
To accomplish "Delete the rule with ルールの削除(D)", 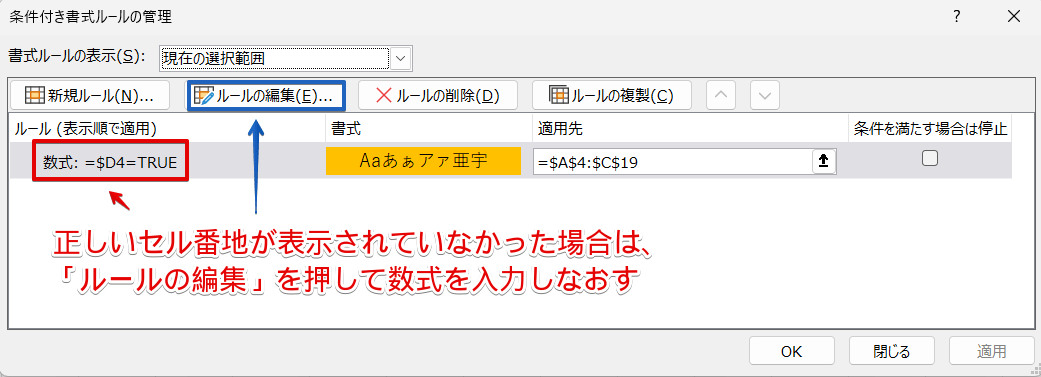I will pos(438,96).
